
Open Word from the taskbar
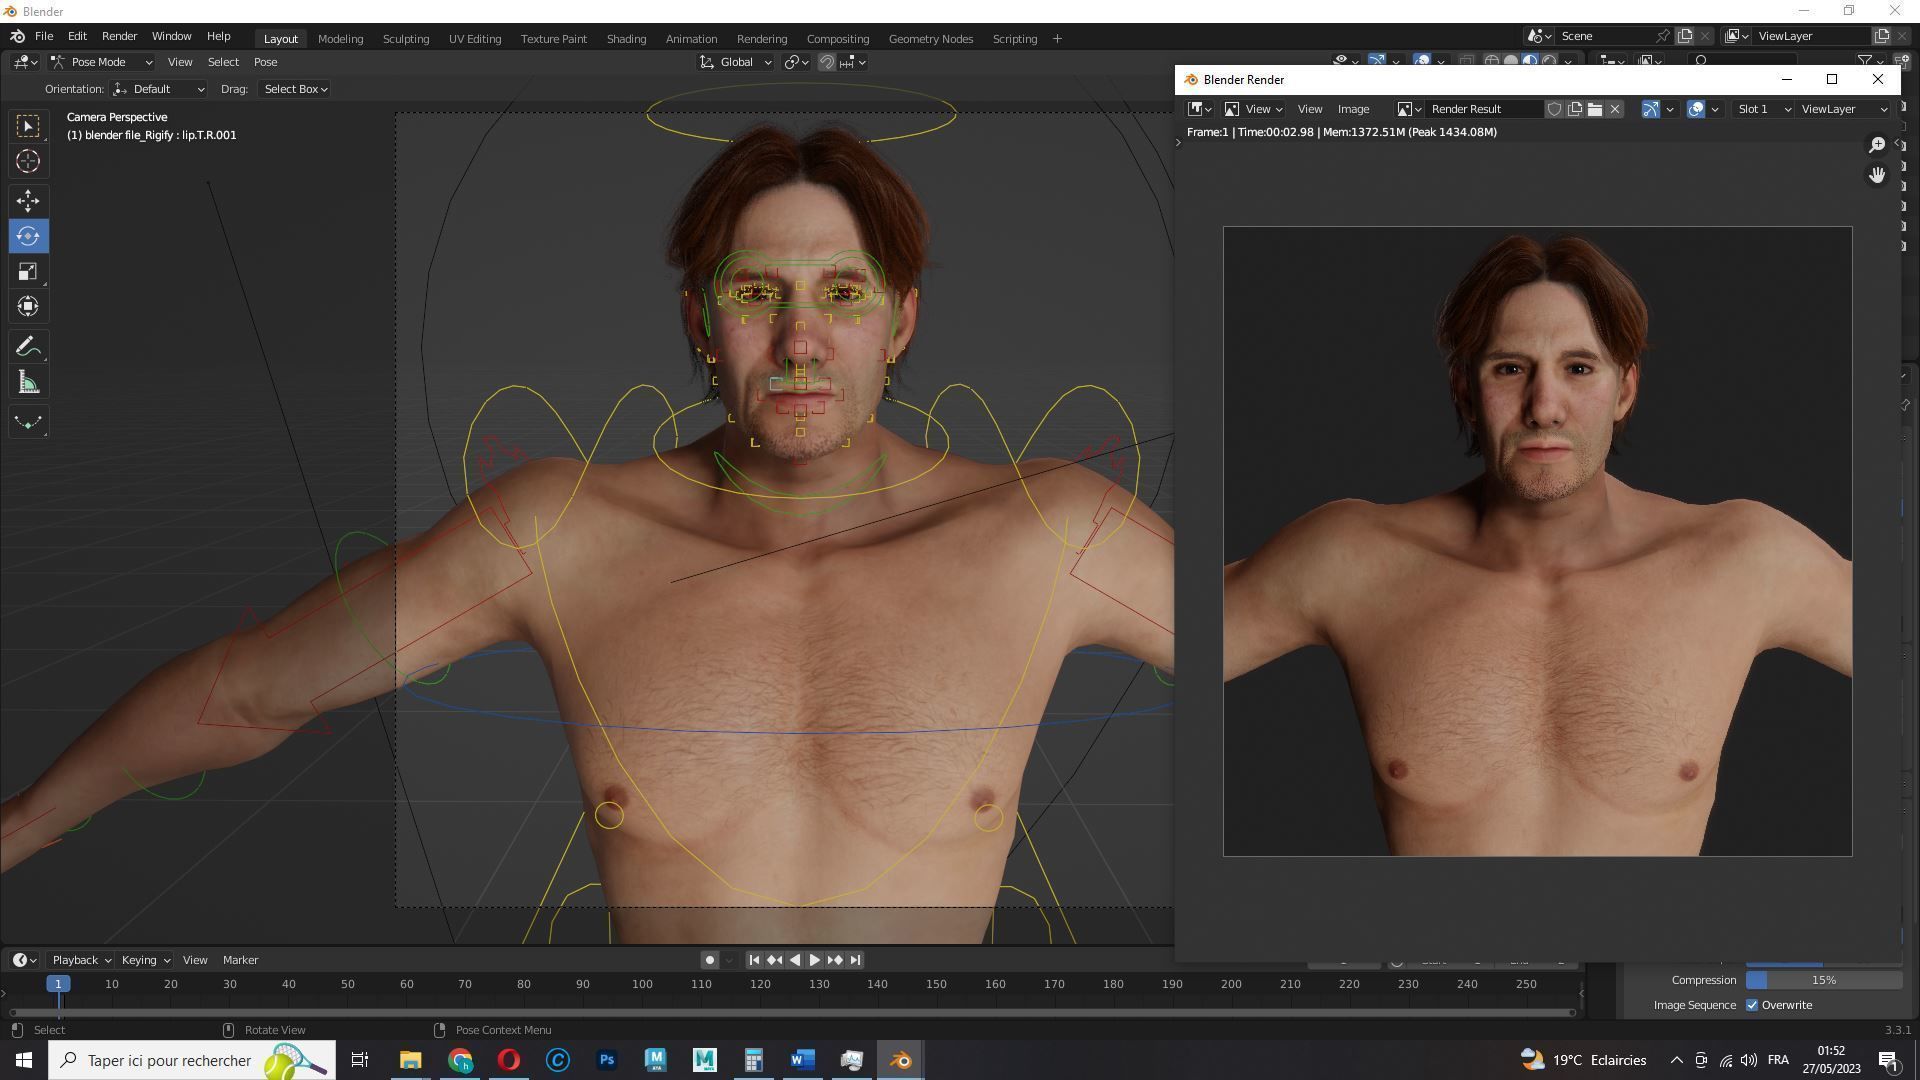point(802,1060)
